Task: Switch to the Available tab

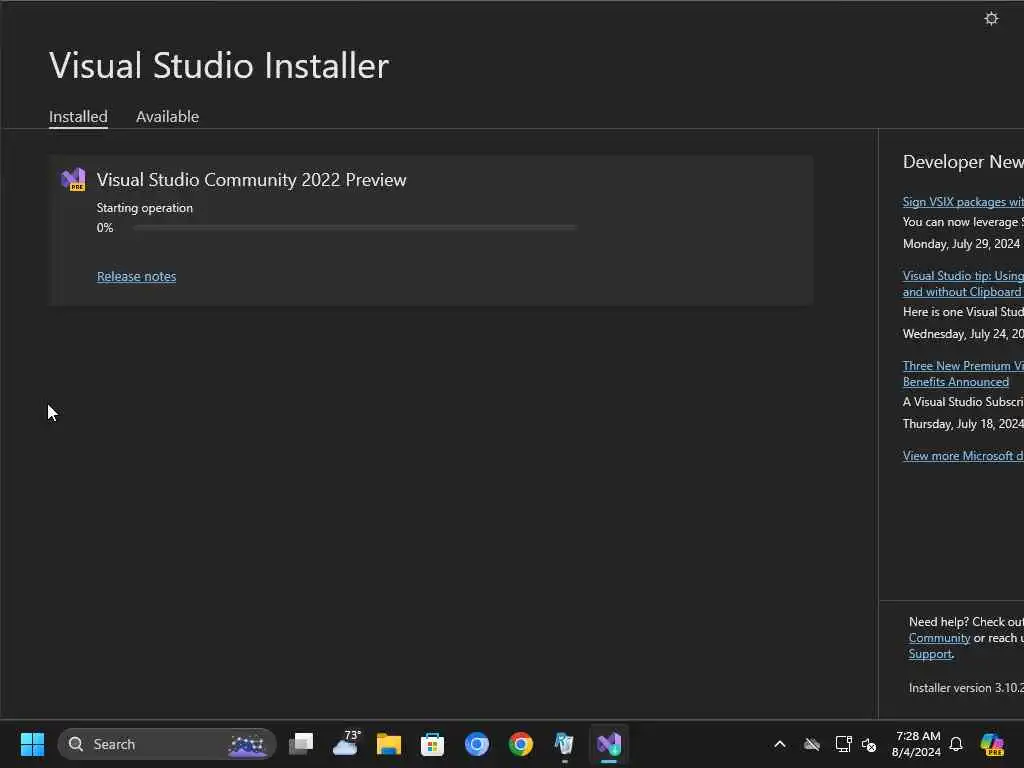Action: 167,116
